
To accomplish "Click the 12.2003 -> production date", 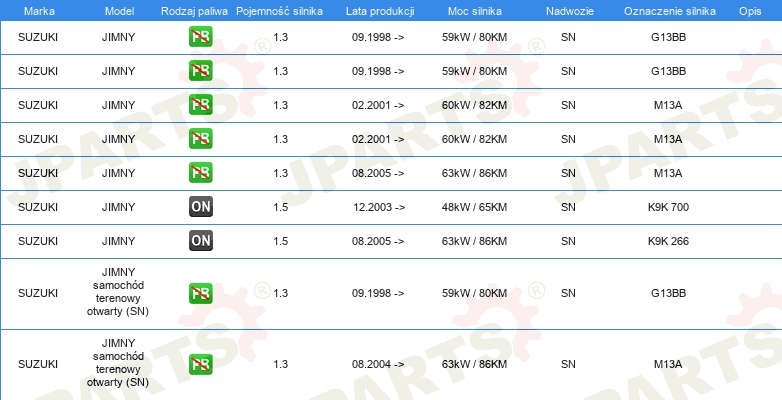I will [x=379, y=207].
